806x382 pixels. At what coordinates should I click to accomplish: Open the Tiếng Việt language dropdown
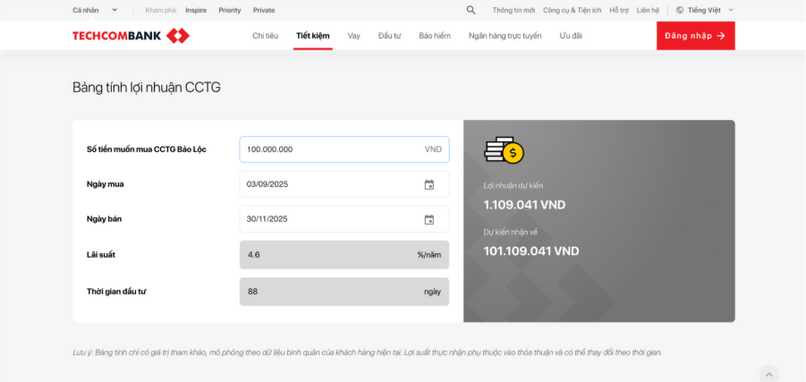point(705,10)
